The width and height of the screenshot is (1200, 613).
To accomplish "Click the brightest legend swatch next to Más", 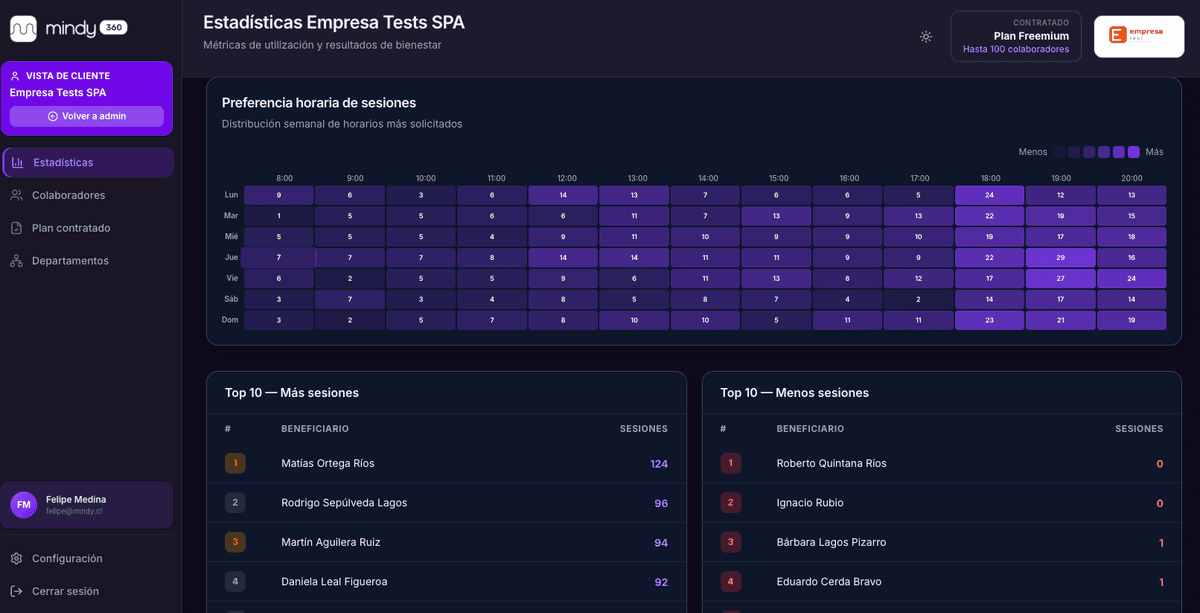I will pyautogui.click(x=1133, y=152).
